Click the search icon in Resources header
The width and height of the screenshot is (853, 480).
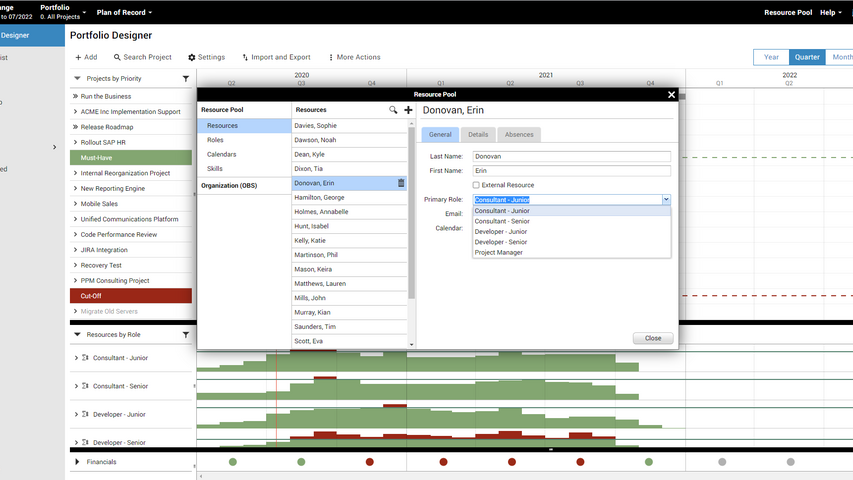point(393,110)
